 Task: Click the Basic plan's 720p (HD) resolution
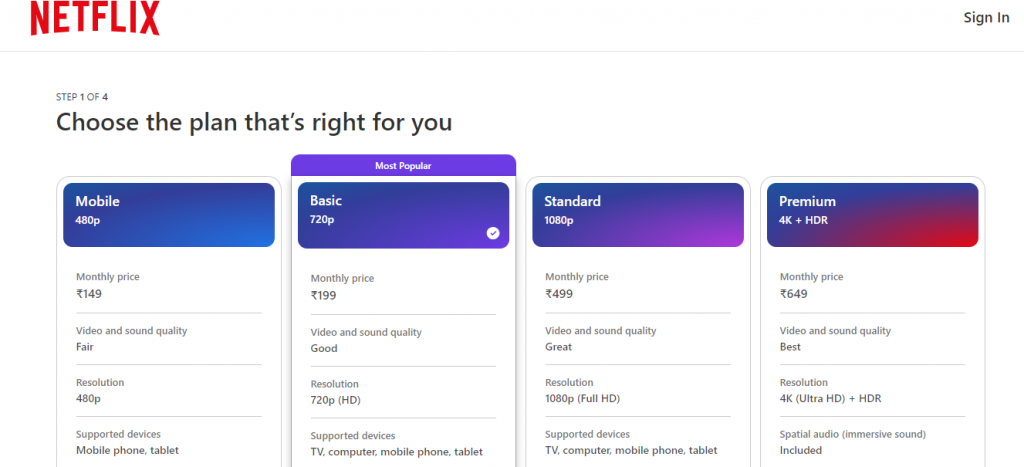[x=334, y=400]
